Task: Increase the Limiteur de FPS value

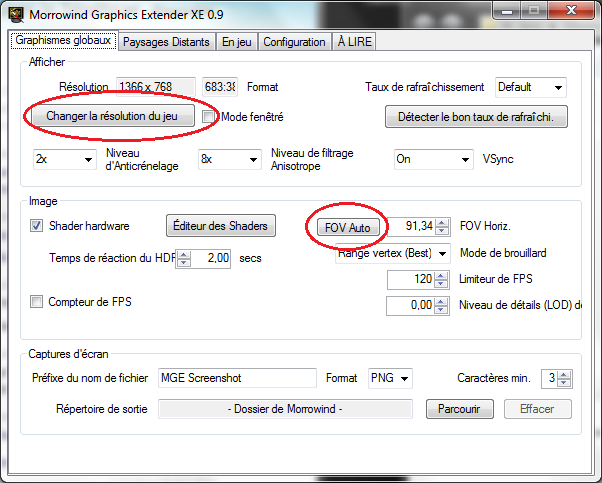Action: (442, 276)
